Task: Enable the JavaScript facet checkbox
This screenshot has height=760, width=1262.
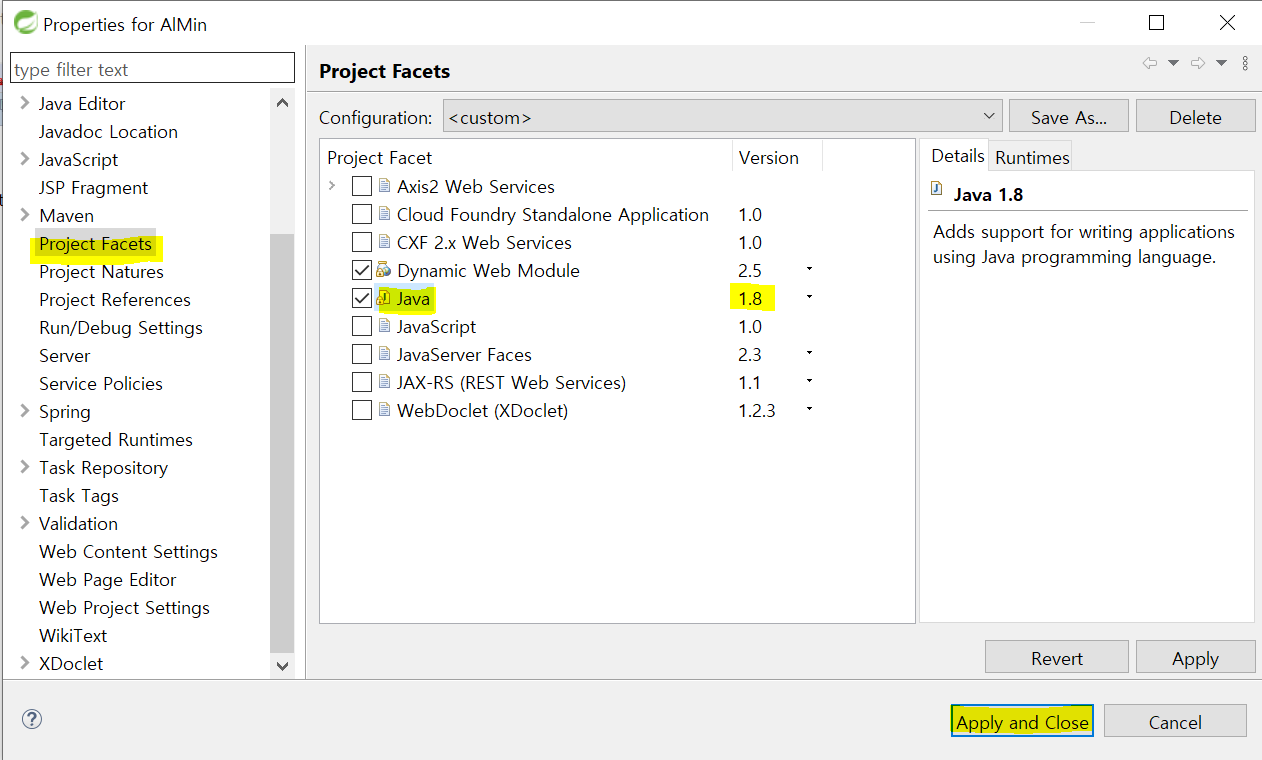Action: click(362, 326)
